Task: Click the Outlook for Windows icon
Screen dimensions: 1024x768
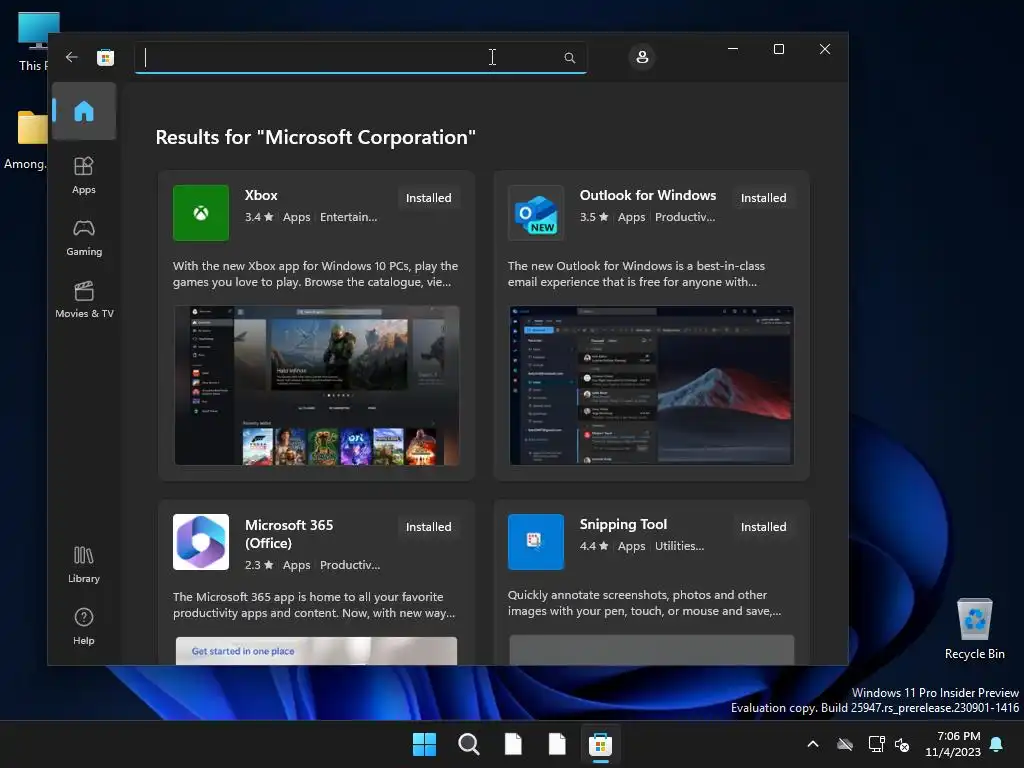Action: pos(536,213)
